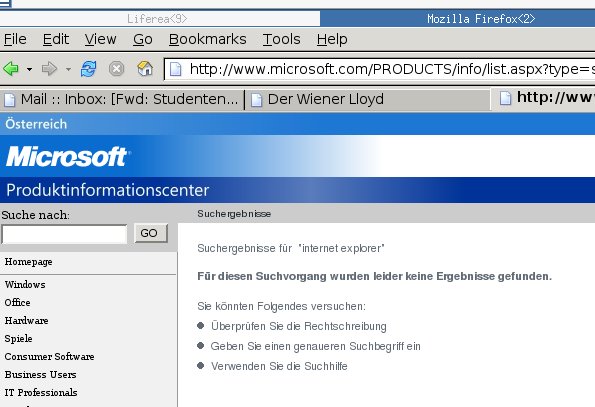Click the GO search button

click(151, 233)
